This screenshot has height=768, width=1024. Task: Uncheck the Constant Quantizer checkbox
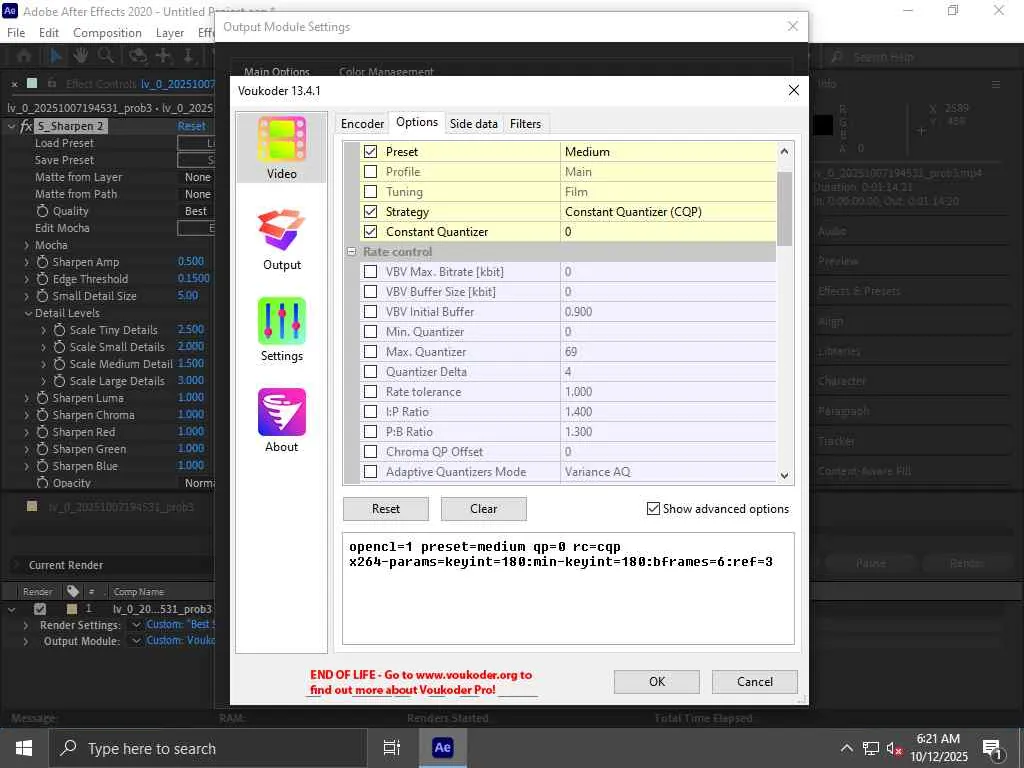pyautogui.click(x=370, y=232)
